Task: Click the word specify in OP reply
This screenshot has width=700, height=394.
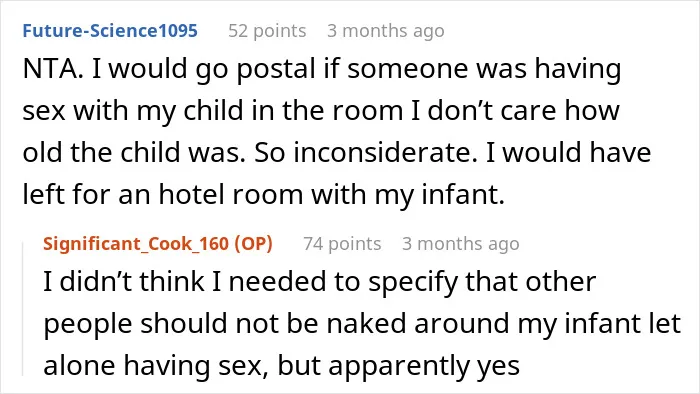Action: click(x=412, y=283)
